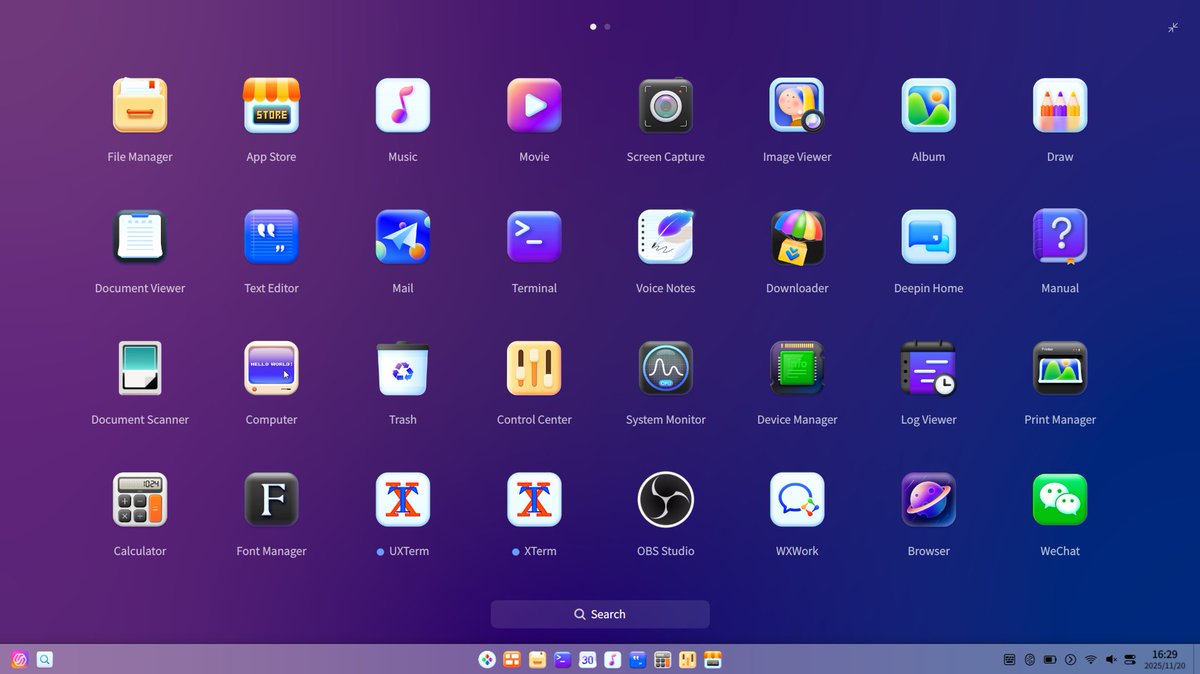1200x674 pixels.
Task: Open Deepin Home
Action: point(929,237)
